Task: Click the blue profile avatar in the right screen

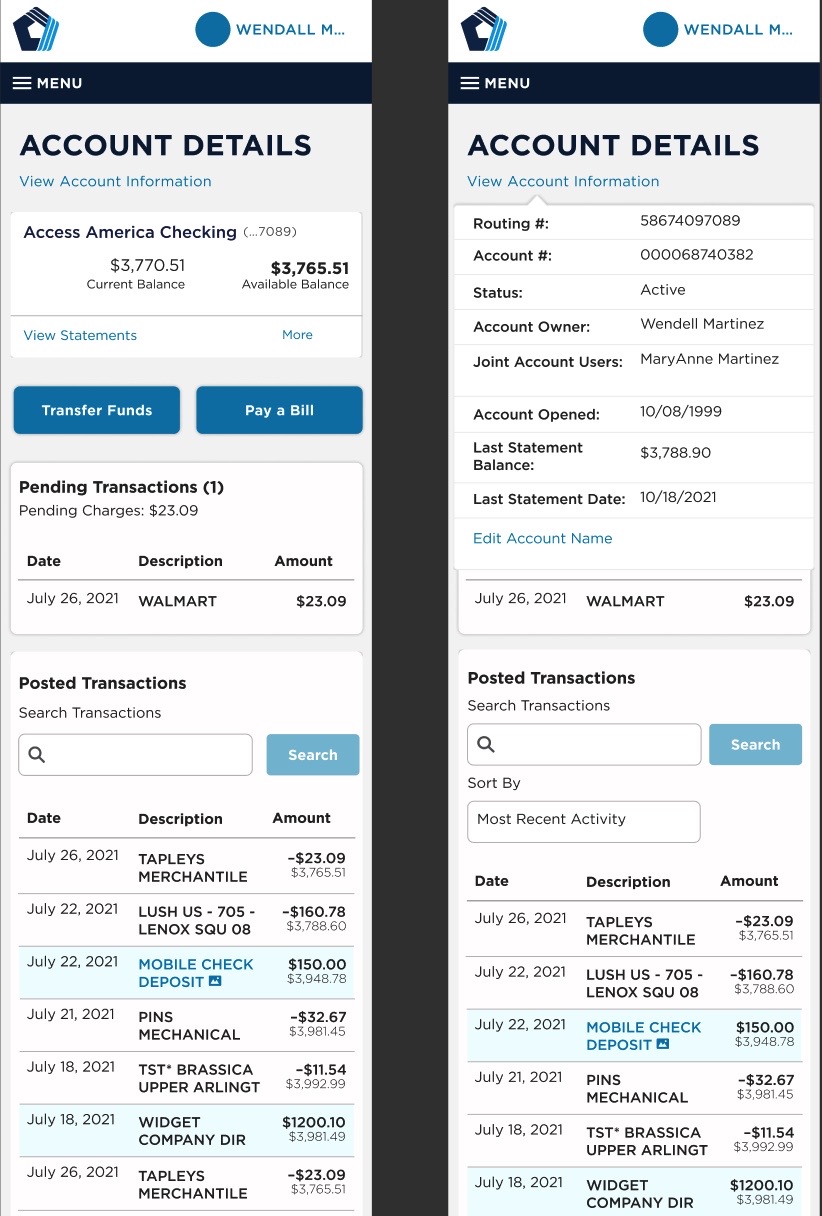Action: coord(661,30)
